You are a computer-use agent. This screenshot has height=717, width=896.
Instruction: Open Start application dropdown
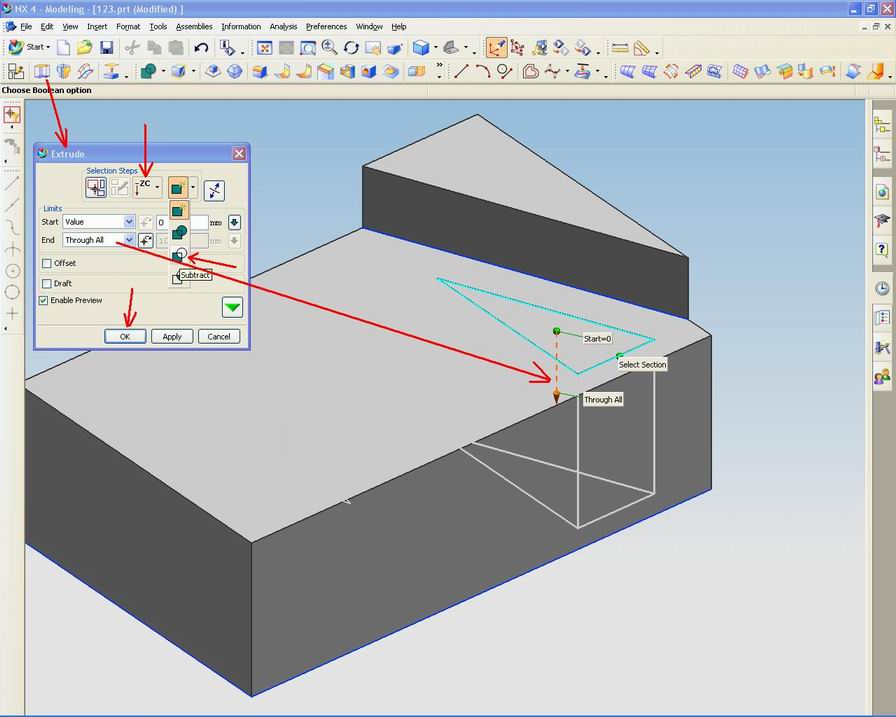[x=30, y=47]
